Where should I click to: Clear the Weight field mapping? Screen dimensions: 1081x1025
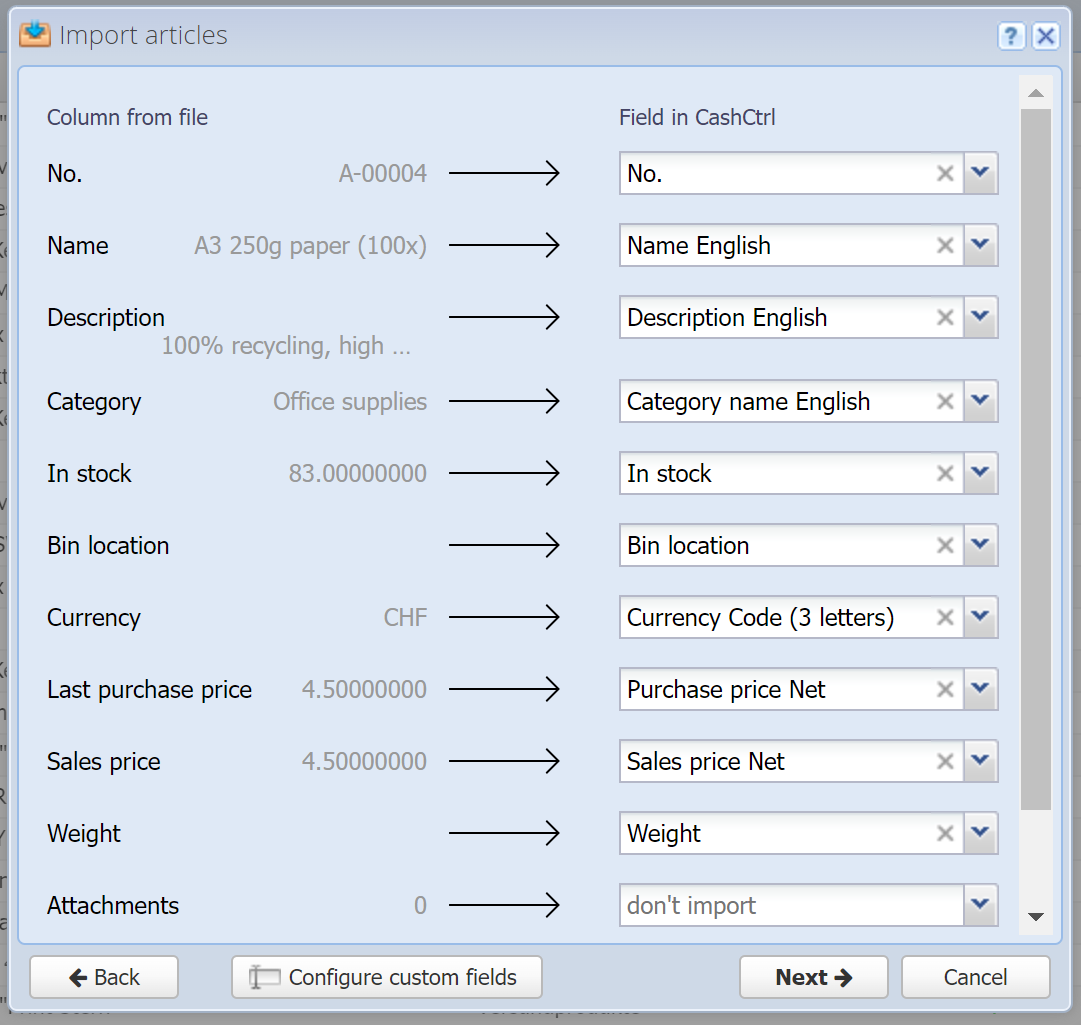tap(945, 833)
